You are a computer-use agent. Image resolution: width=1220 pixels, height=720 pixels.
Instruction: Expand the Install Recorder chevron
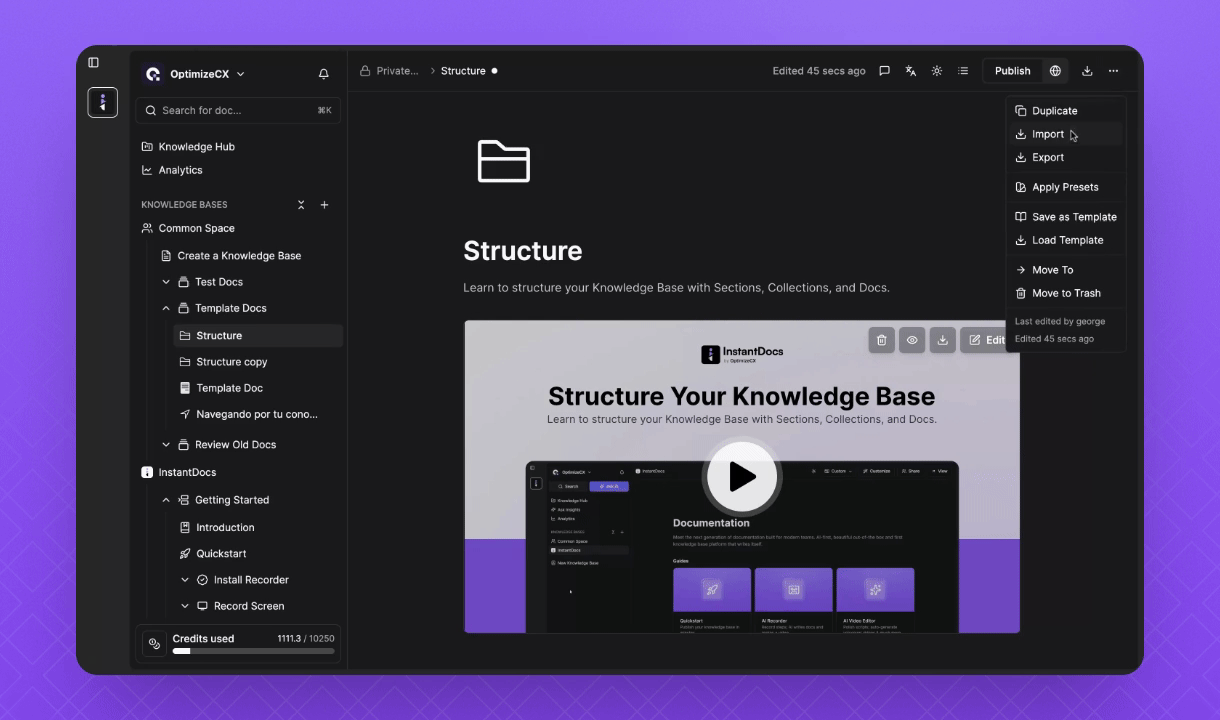pyautogui.click(x=185, y=580)
